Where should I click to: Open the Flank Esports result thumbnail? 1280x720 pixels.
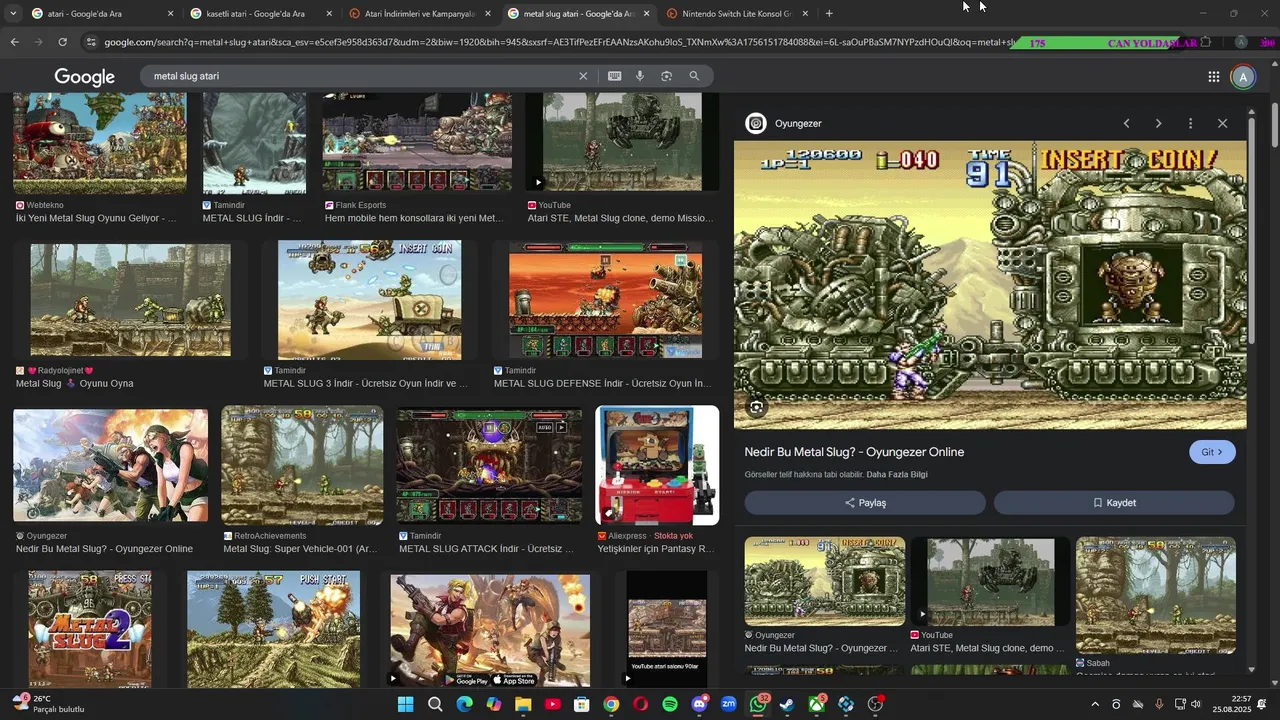pyautogui.click(x=417, y=142)
